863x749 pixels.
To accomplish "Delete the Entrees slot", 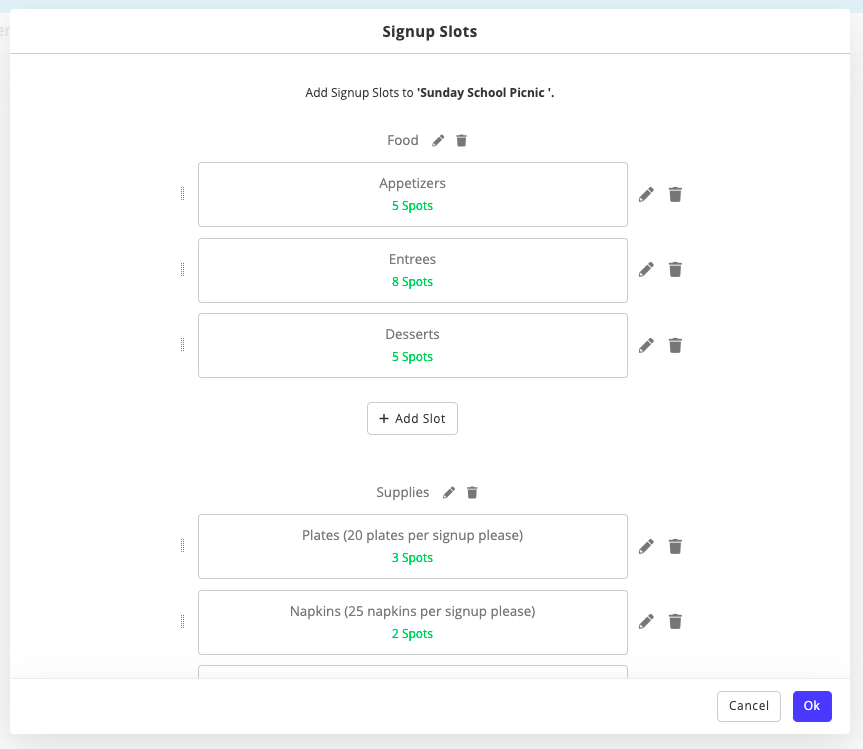I will point(675,269).
